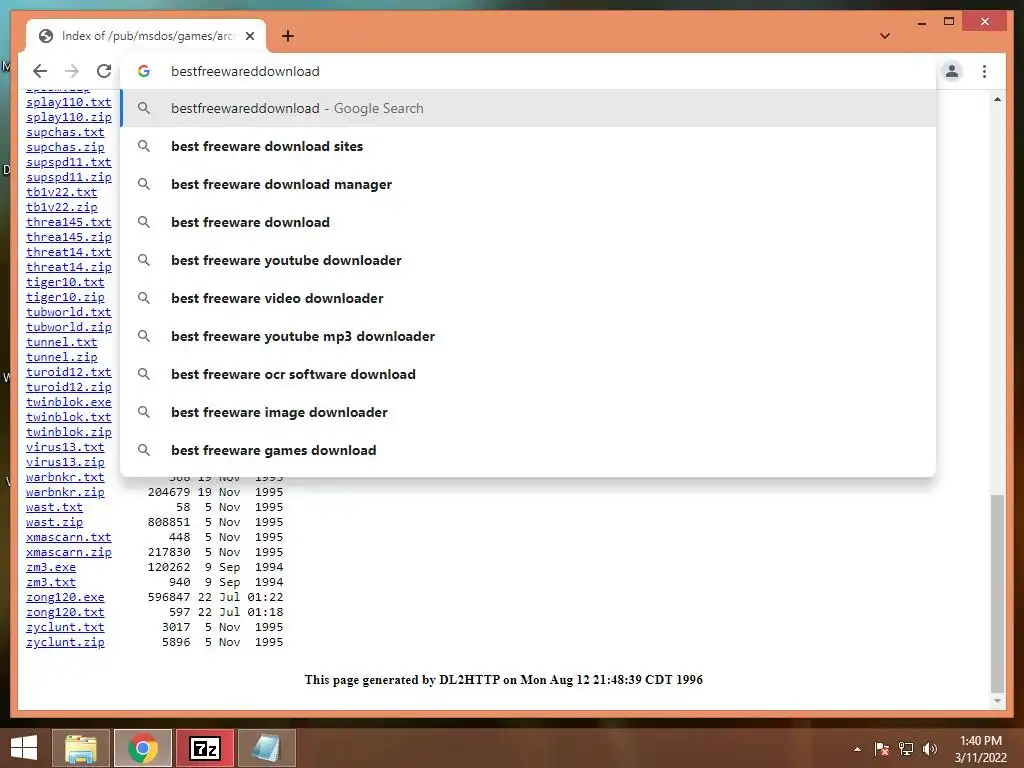Click search icon beside best freeware download sites
Screen dimensions: 1024x768
click(144, 146)
